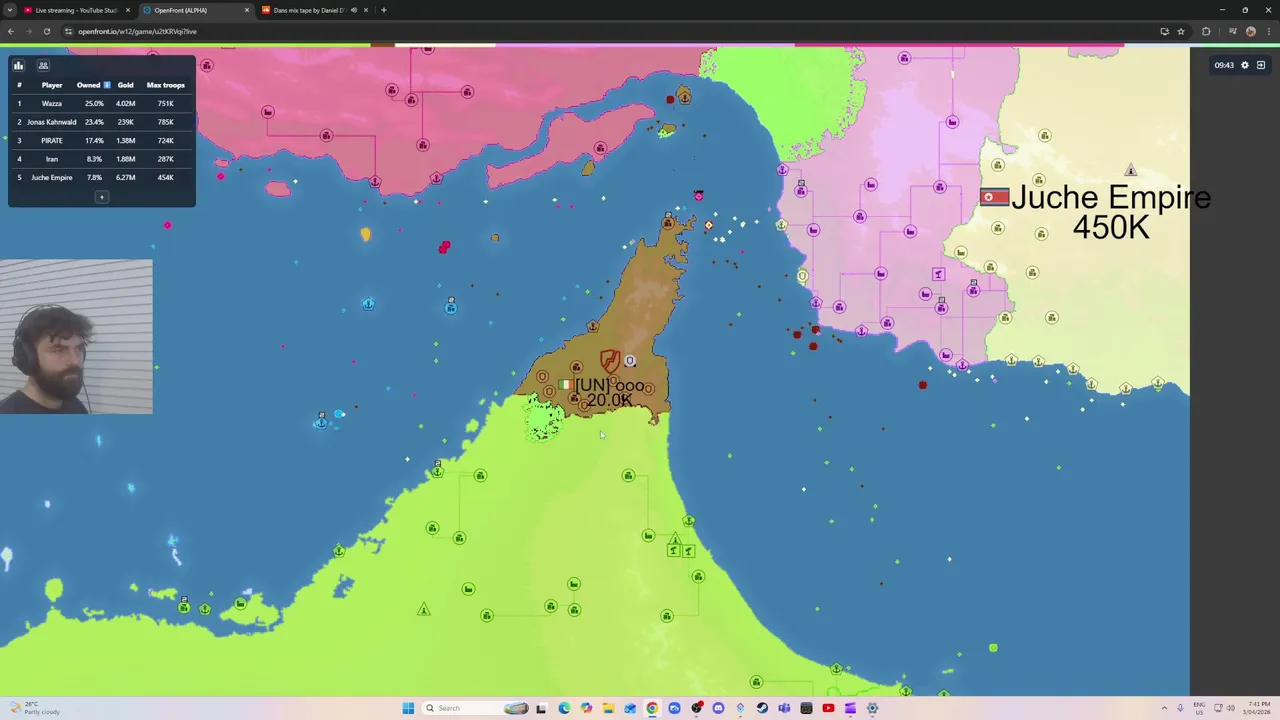
Task: Open Steam from the taskbar
Action: [x=762, y=708]
